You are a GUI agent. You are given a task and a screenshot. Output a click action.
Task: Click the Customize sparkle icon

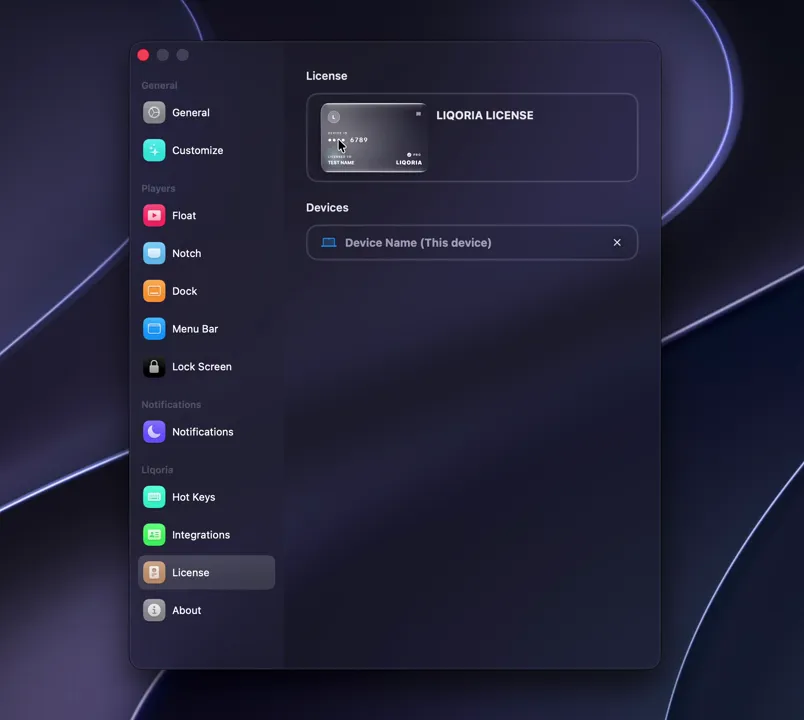[x=154, y=150]
